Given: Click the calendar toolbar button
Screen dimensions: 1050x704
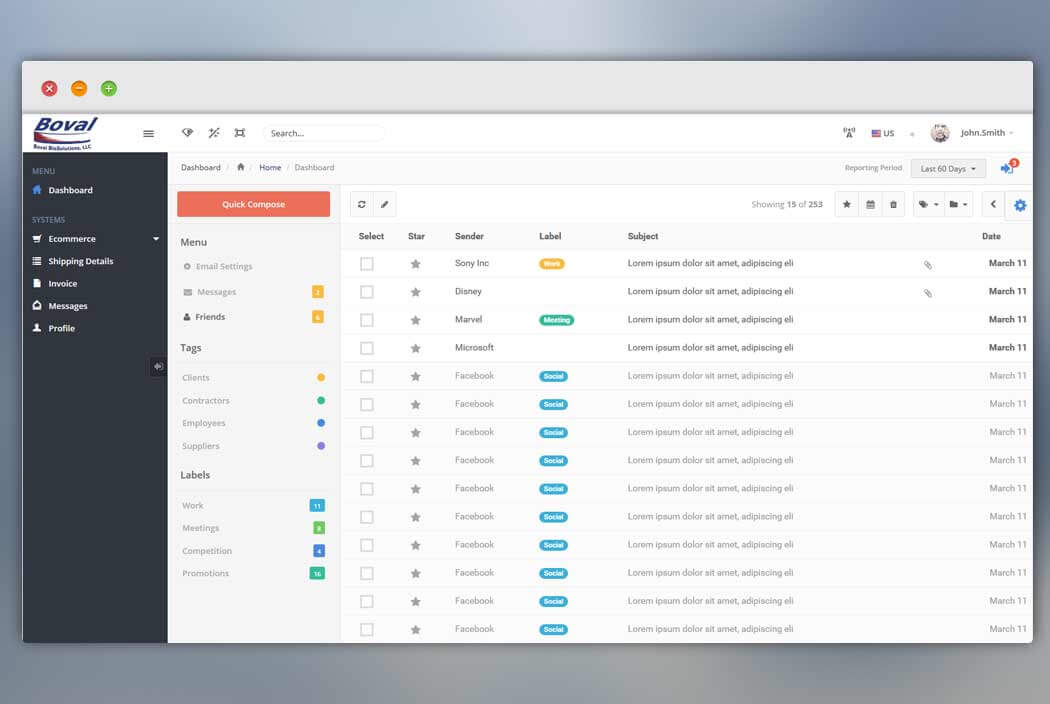Looking at the screenshot, I should pos(870,204).
